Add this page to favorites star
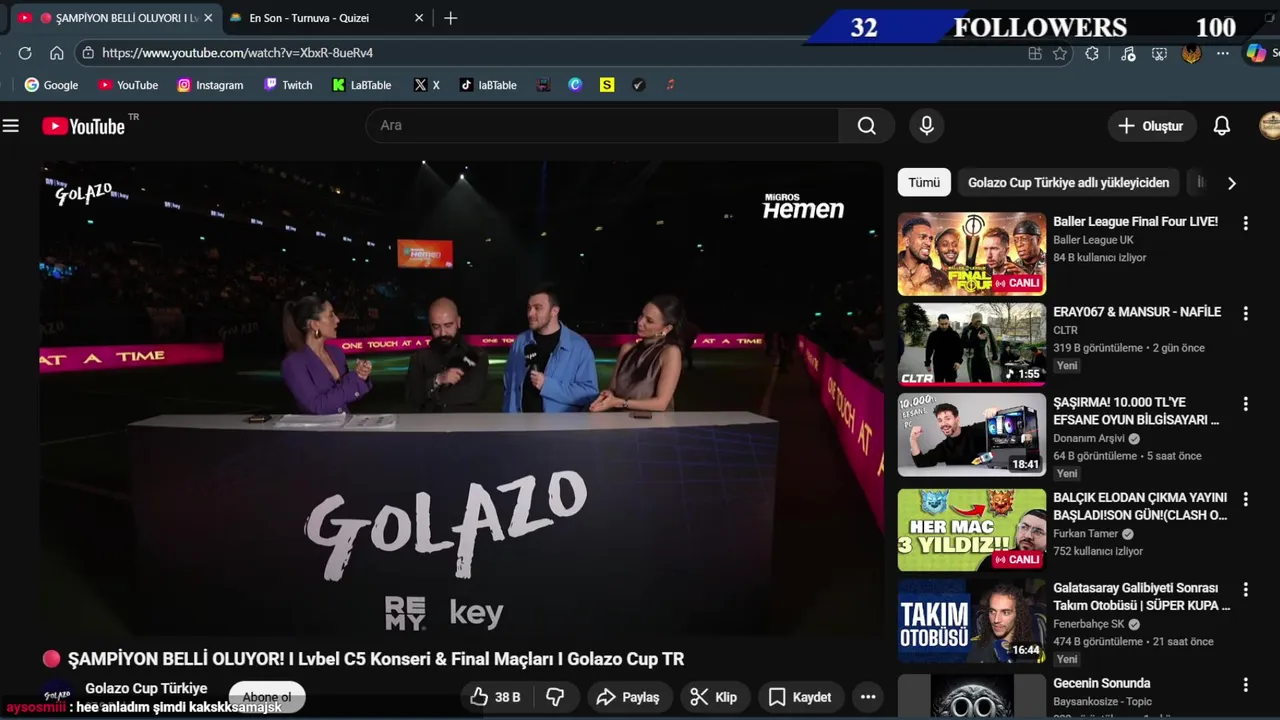Image resolution: width=1280 pixels, height=720 pixels. (1060, 54)
